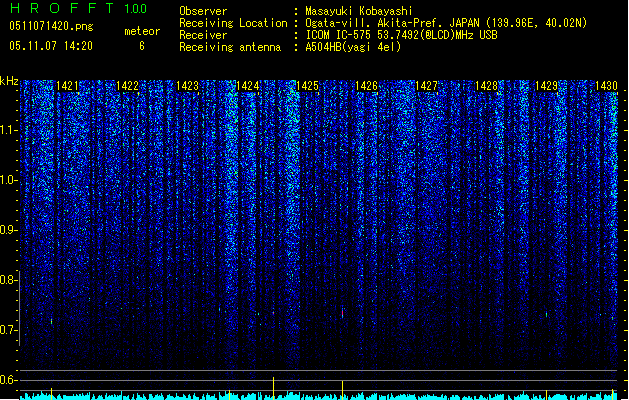This screenshot has height=400, width=629.
Task: Select the A504HB(yagi 4el) antenna text
Action: coord(353,47)
